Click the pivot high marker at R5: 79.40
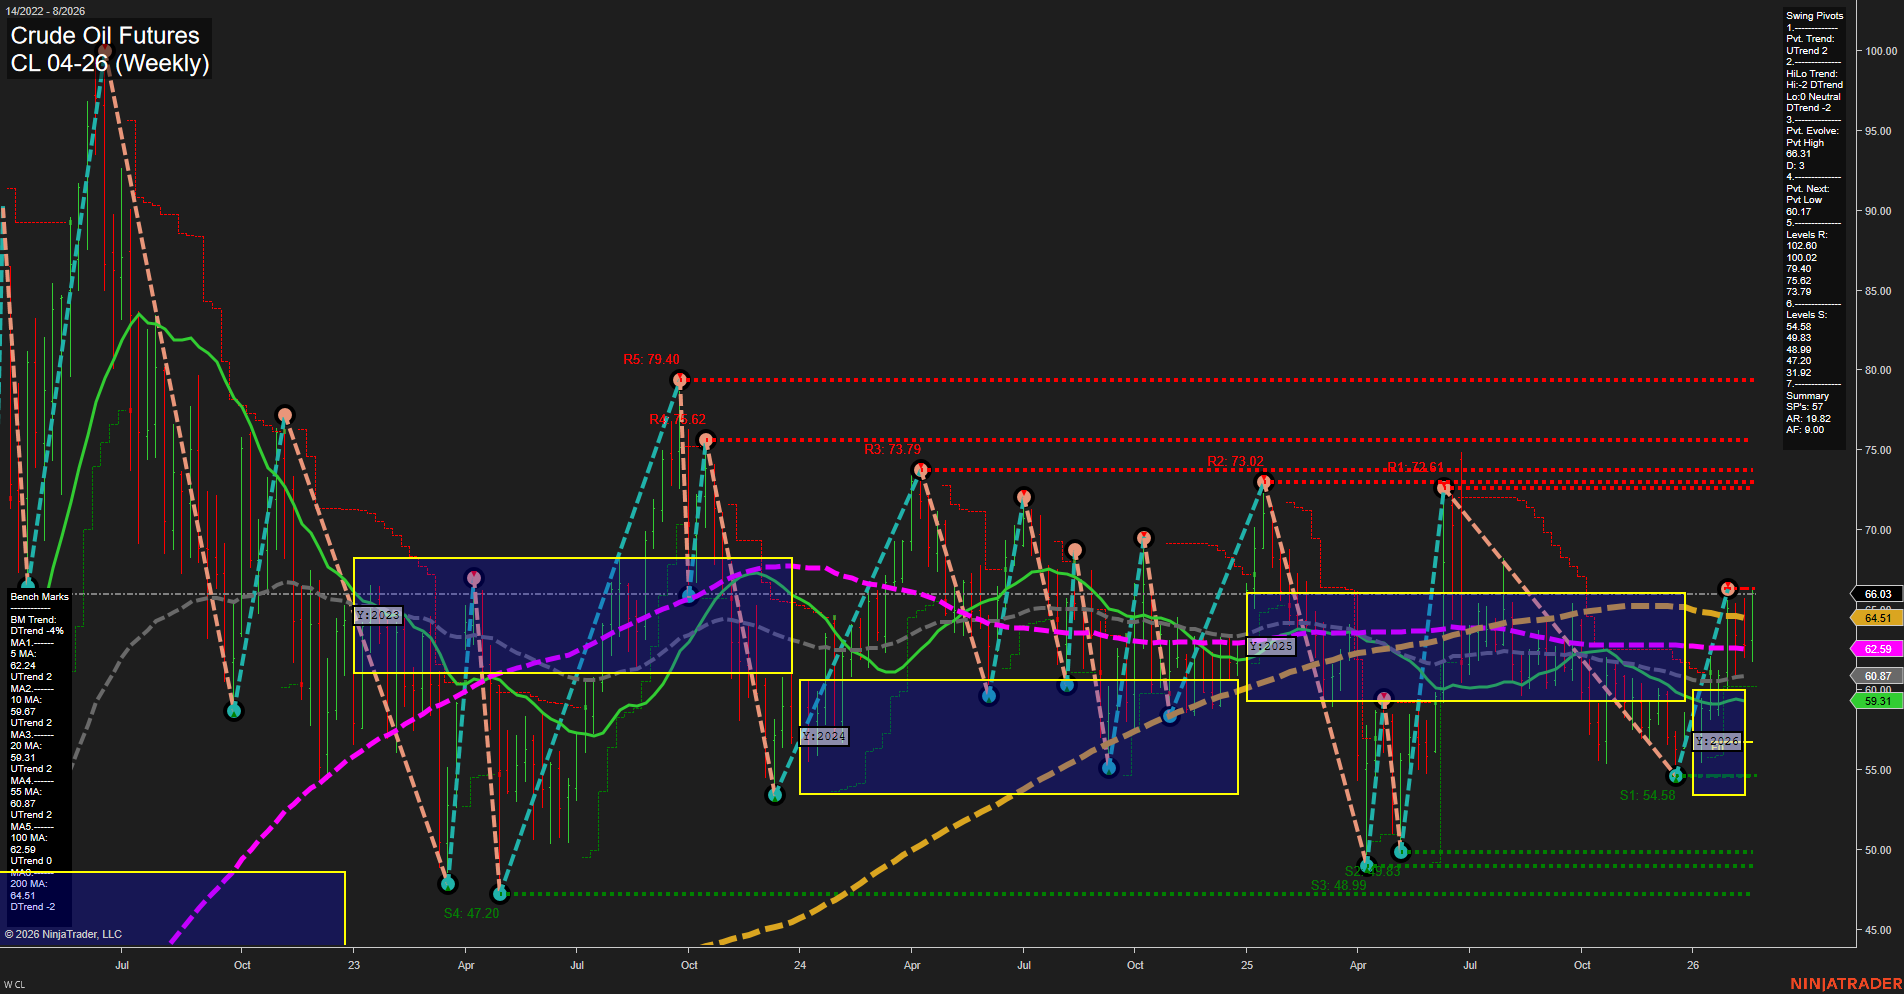This screenshot has height=994, width=1904. tap(681, 378)
